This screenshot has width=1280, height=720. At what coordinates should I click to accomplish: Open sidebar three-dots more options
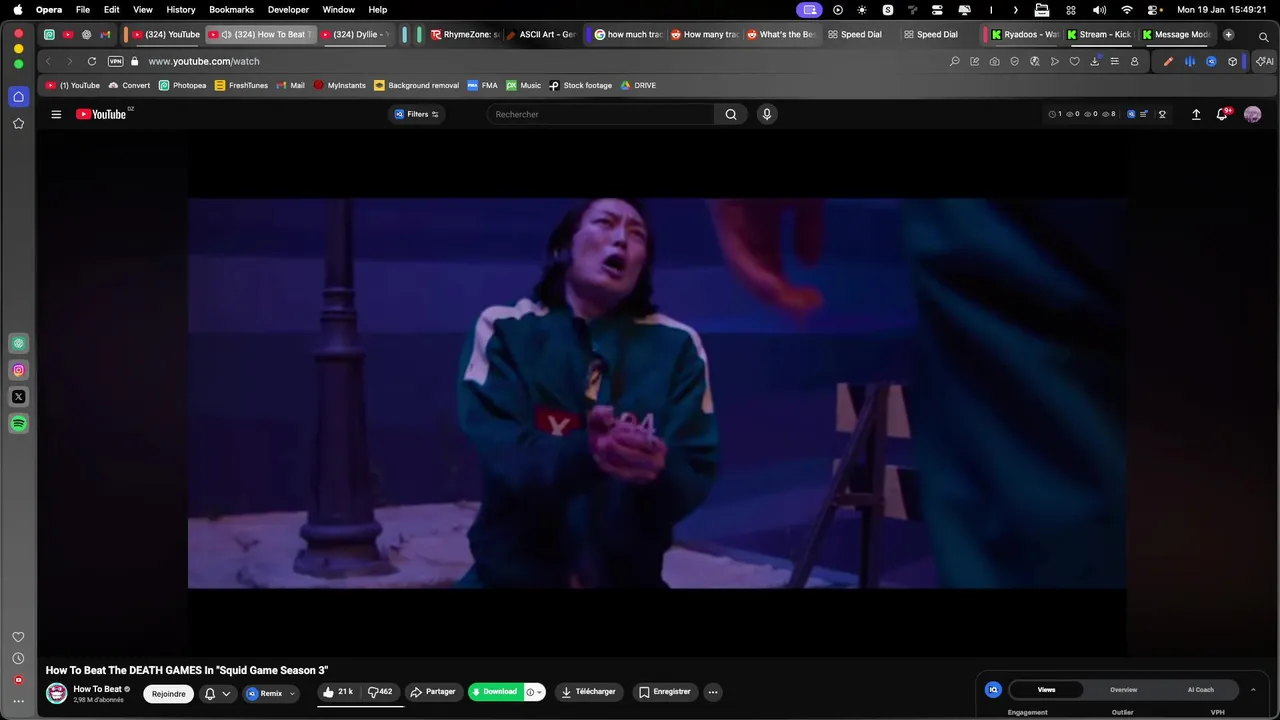(18, 701)
